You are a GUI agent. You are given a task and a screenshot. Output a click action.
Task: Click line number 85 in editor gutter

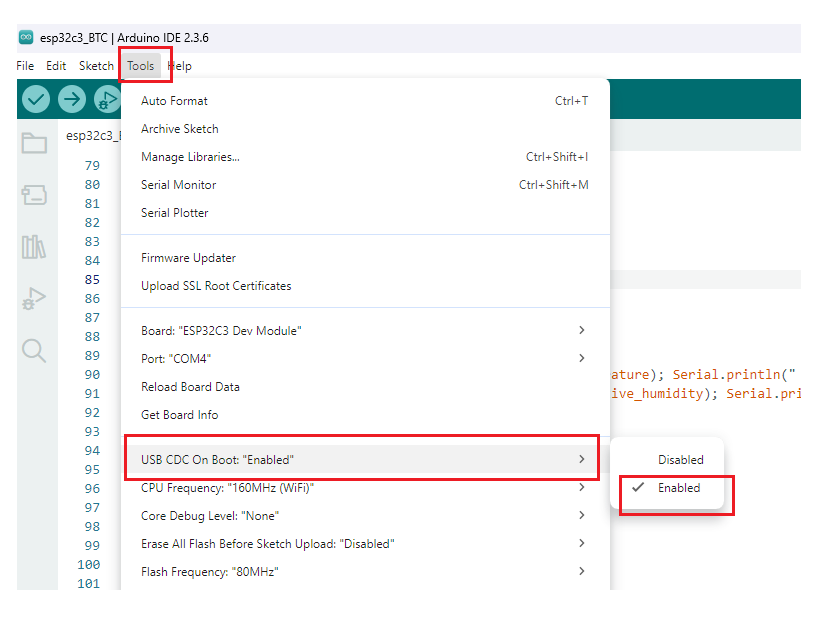[92, 280]
